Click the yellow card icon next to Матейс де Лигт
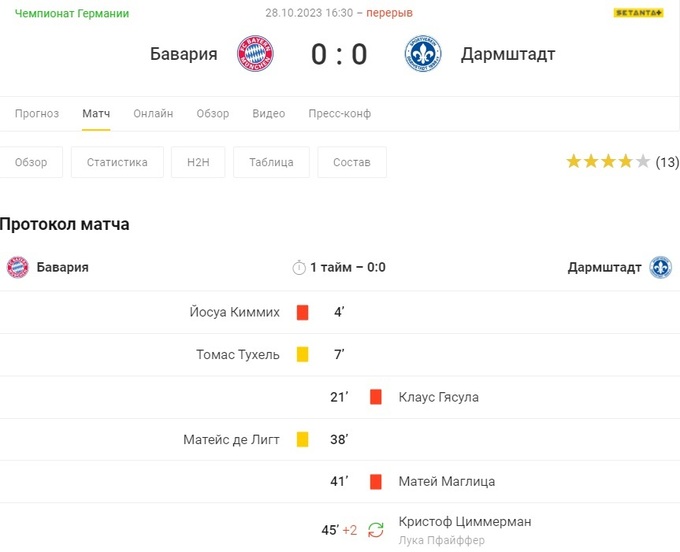Image resolution: width=680 pixels, height=552 pixels. click(302, 439)
